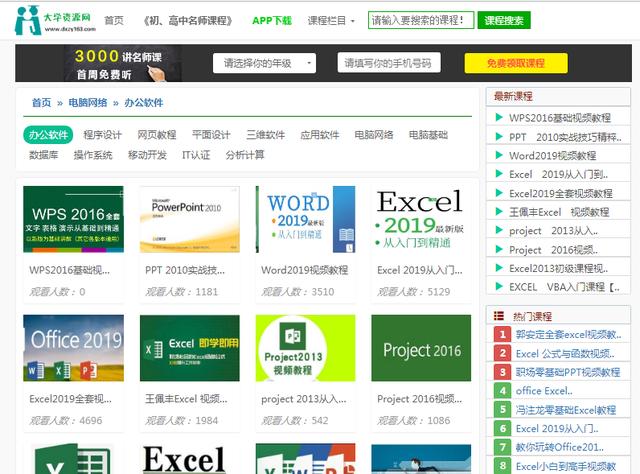This screenshot has width=640, height=474.
Task: Open the APP下载 navigation item
Action: click(272, 20)
